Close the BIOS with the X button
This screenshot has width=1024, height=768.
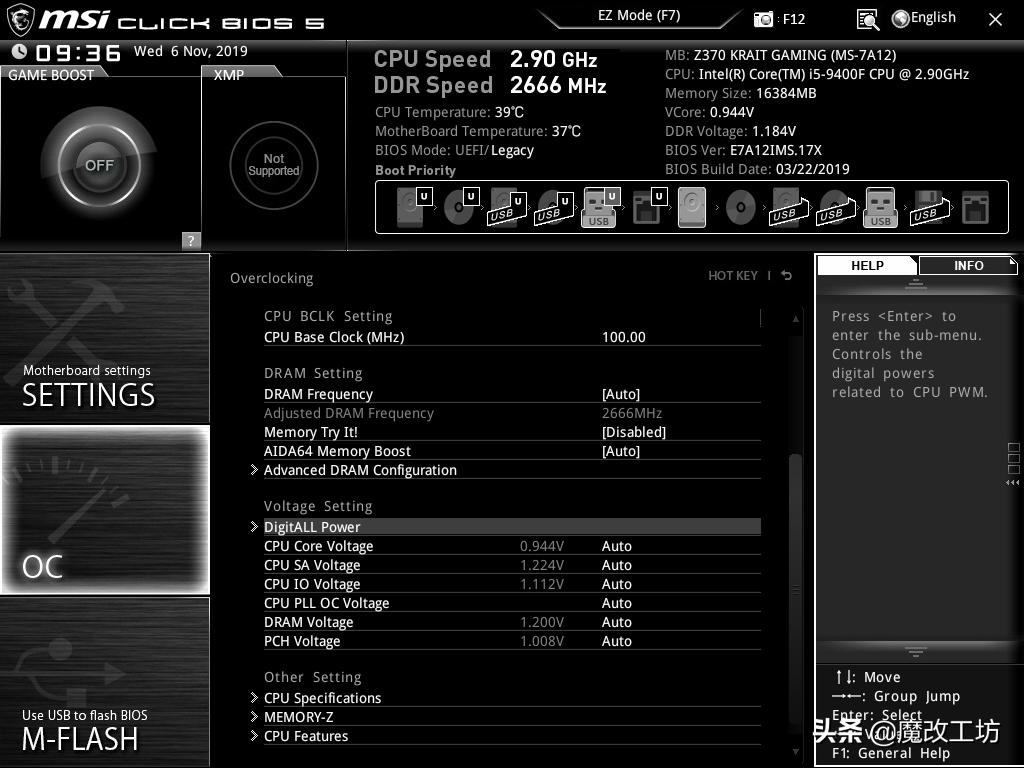pos(995,20)
